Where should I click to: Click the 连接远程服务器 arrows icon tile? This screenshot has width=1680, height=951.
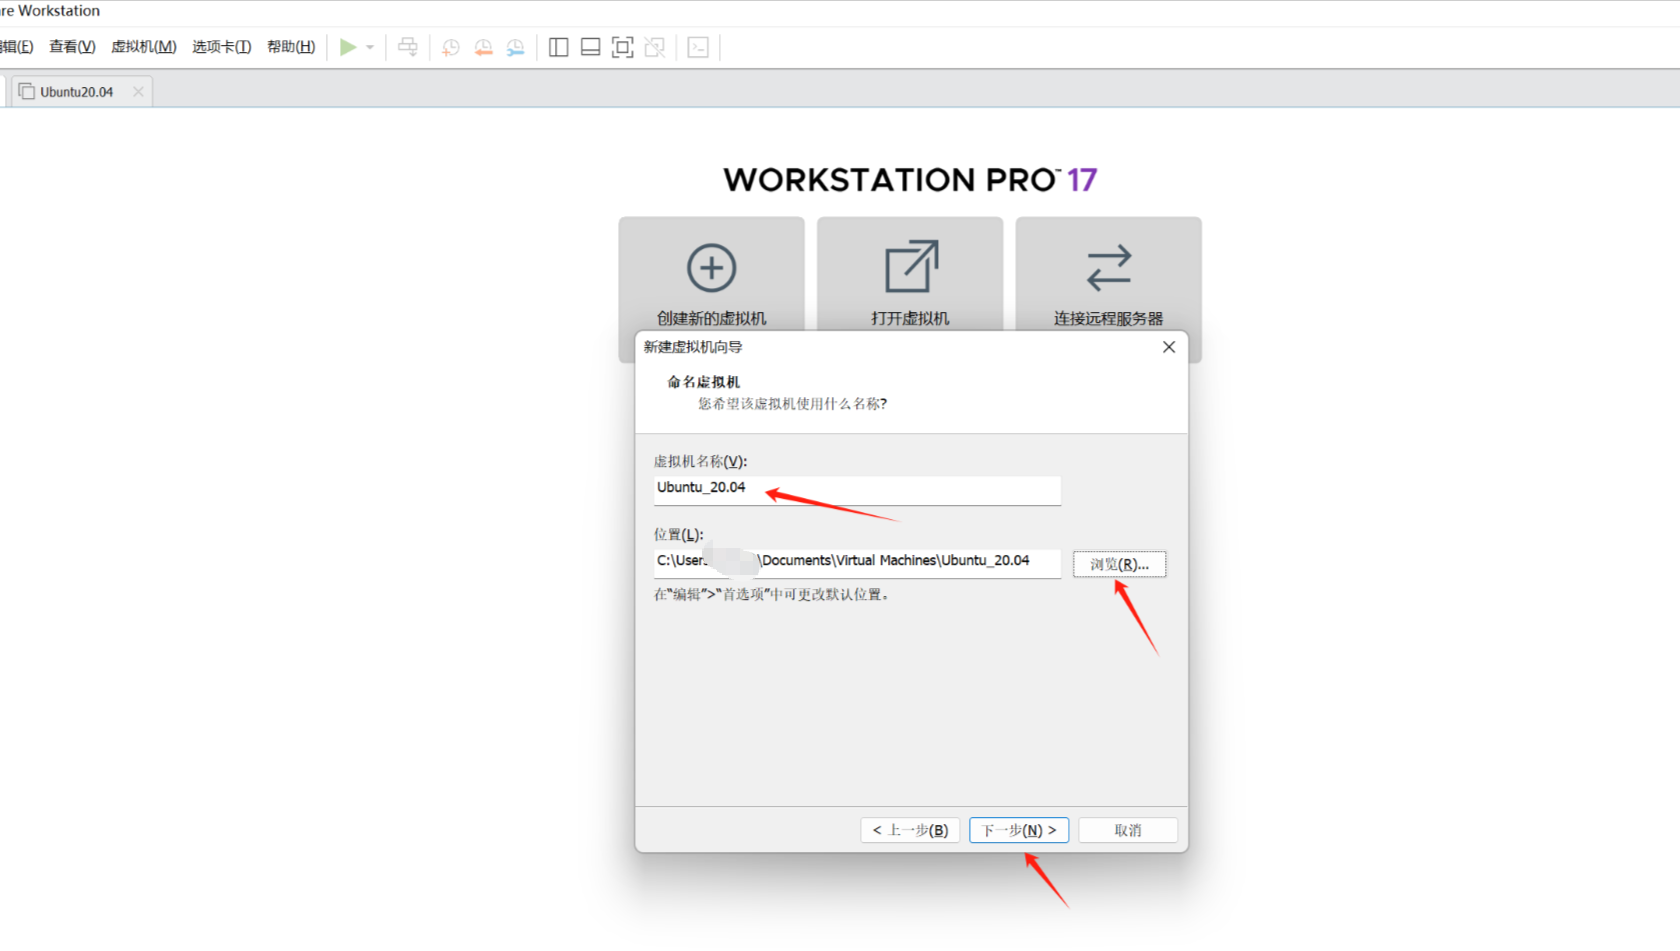pos(1108,274)
